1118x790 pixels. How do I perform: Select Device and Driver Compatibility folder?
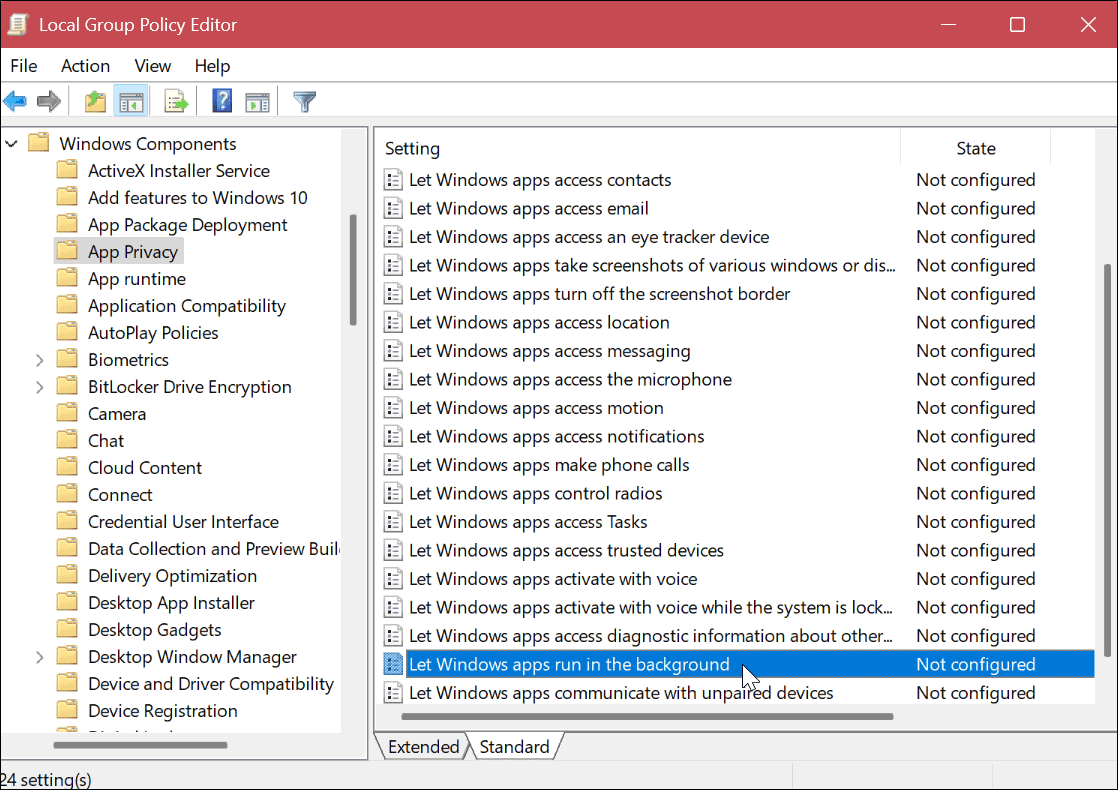click(211, 684)
